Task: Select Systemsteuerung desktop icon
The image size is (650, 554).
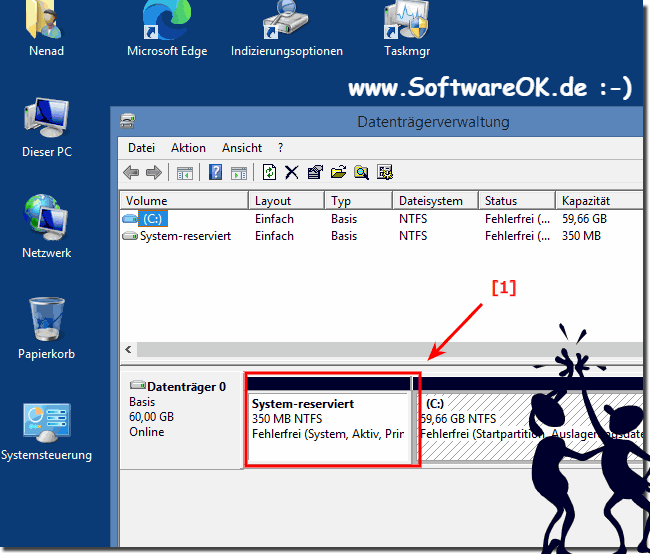Action: coord(46,432)
